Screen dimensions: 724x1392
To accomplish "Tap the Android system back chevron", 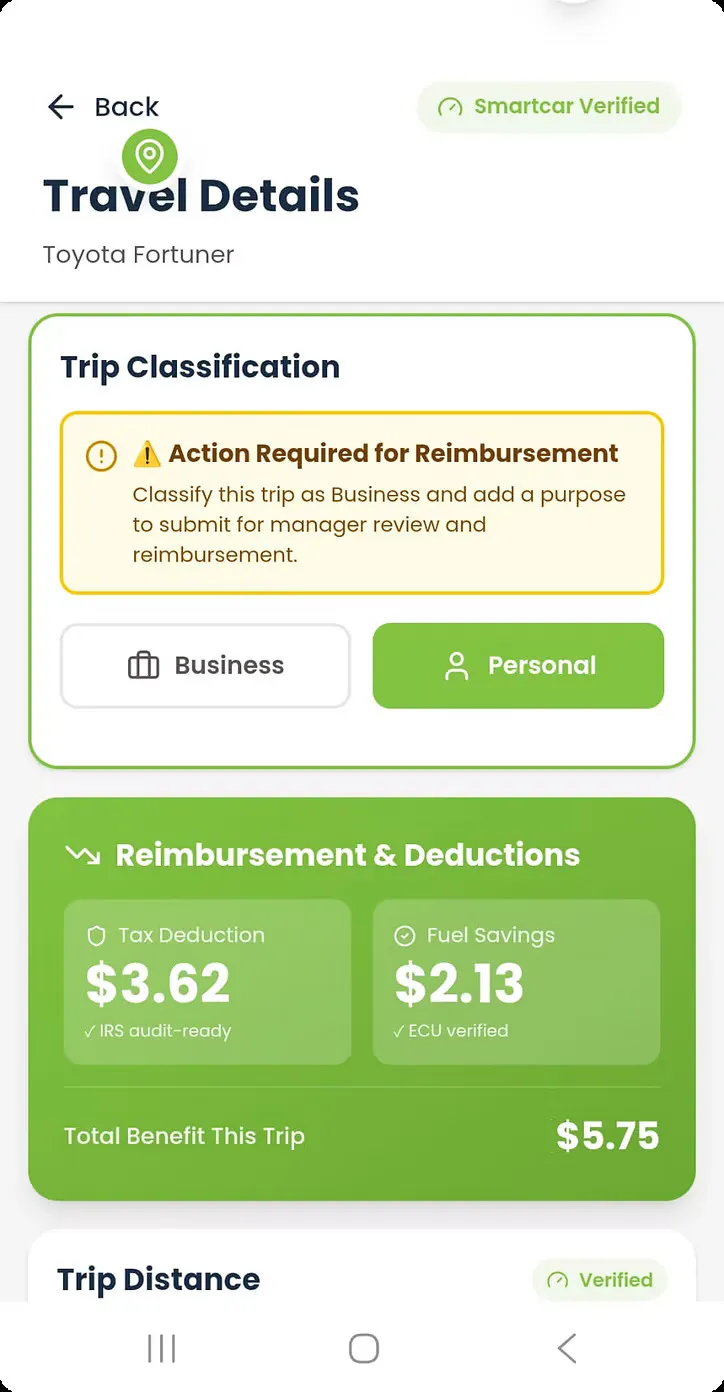I will tap(566, 1348).
